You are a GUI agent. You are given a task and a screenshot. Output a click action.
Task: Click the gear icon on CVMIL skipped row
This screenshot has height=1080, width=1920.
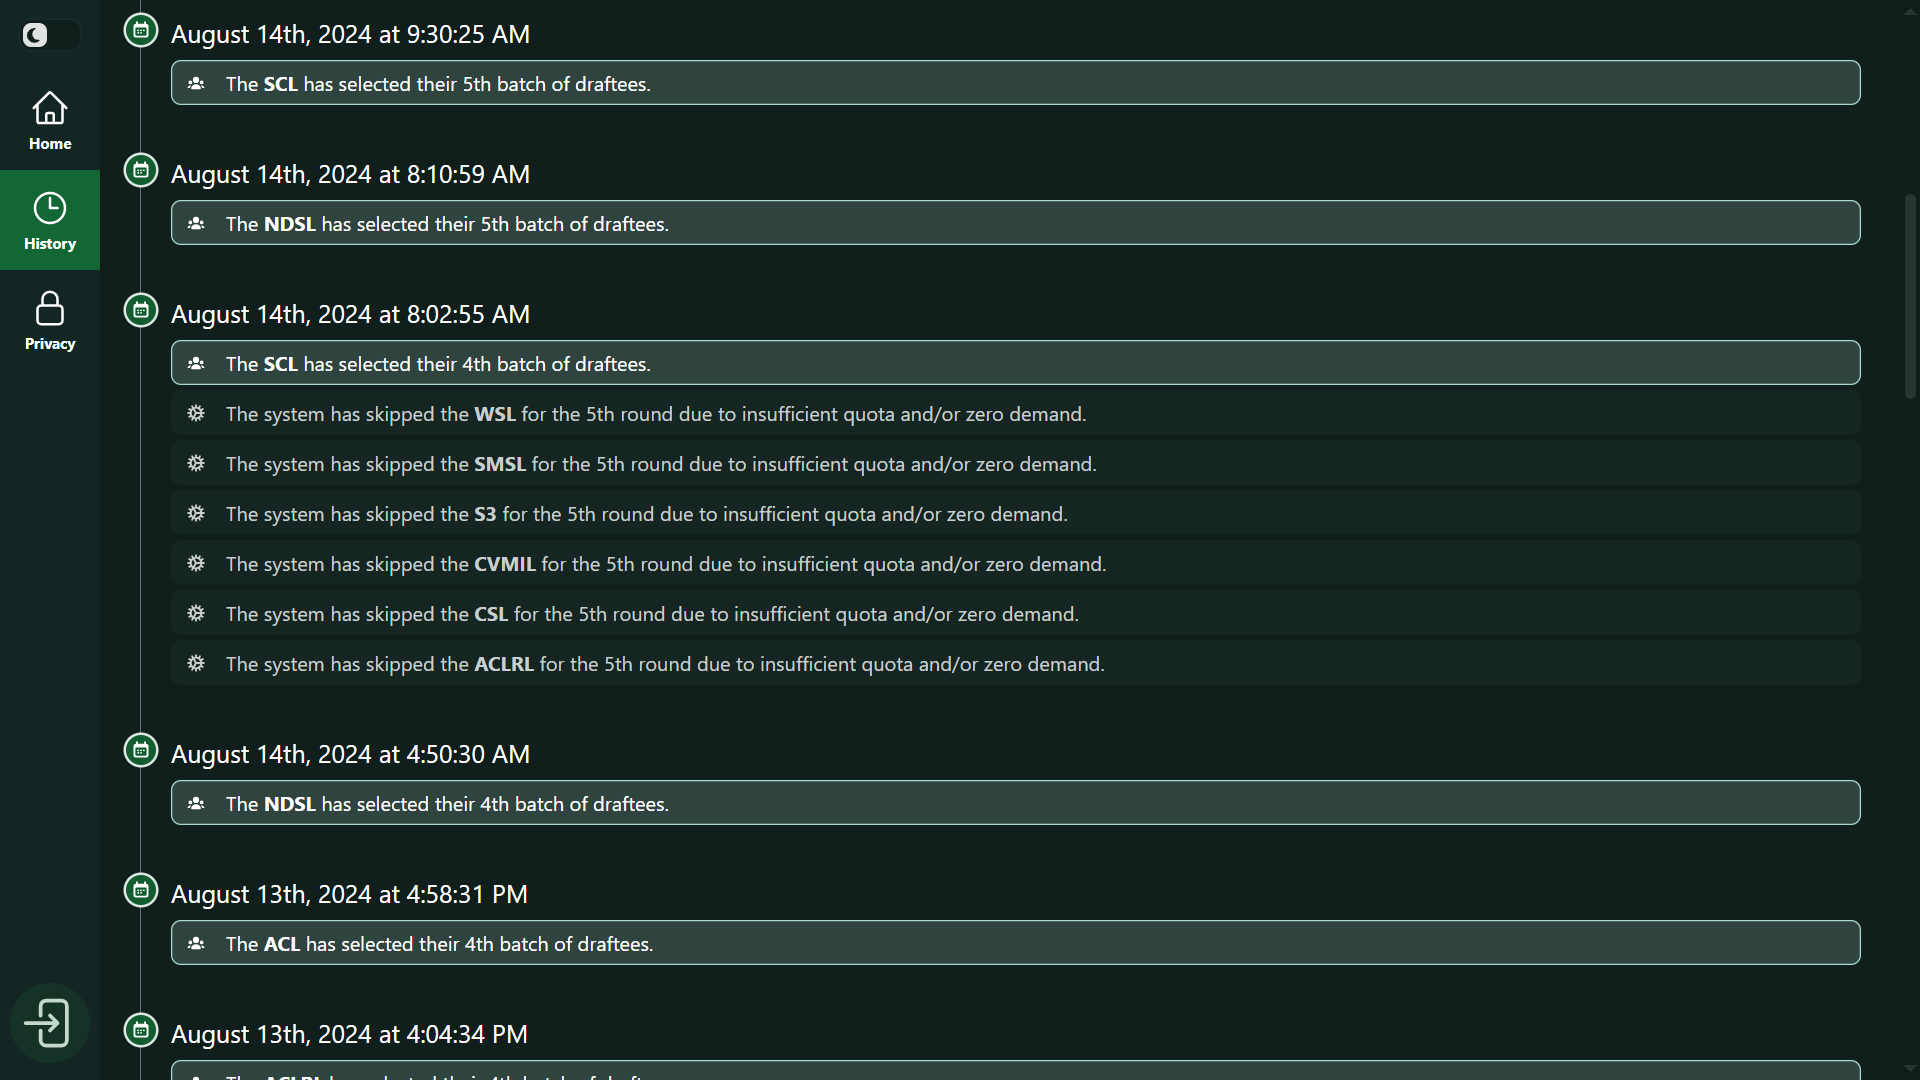(196, 563)
